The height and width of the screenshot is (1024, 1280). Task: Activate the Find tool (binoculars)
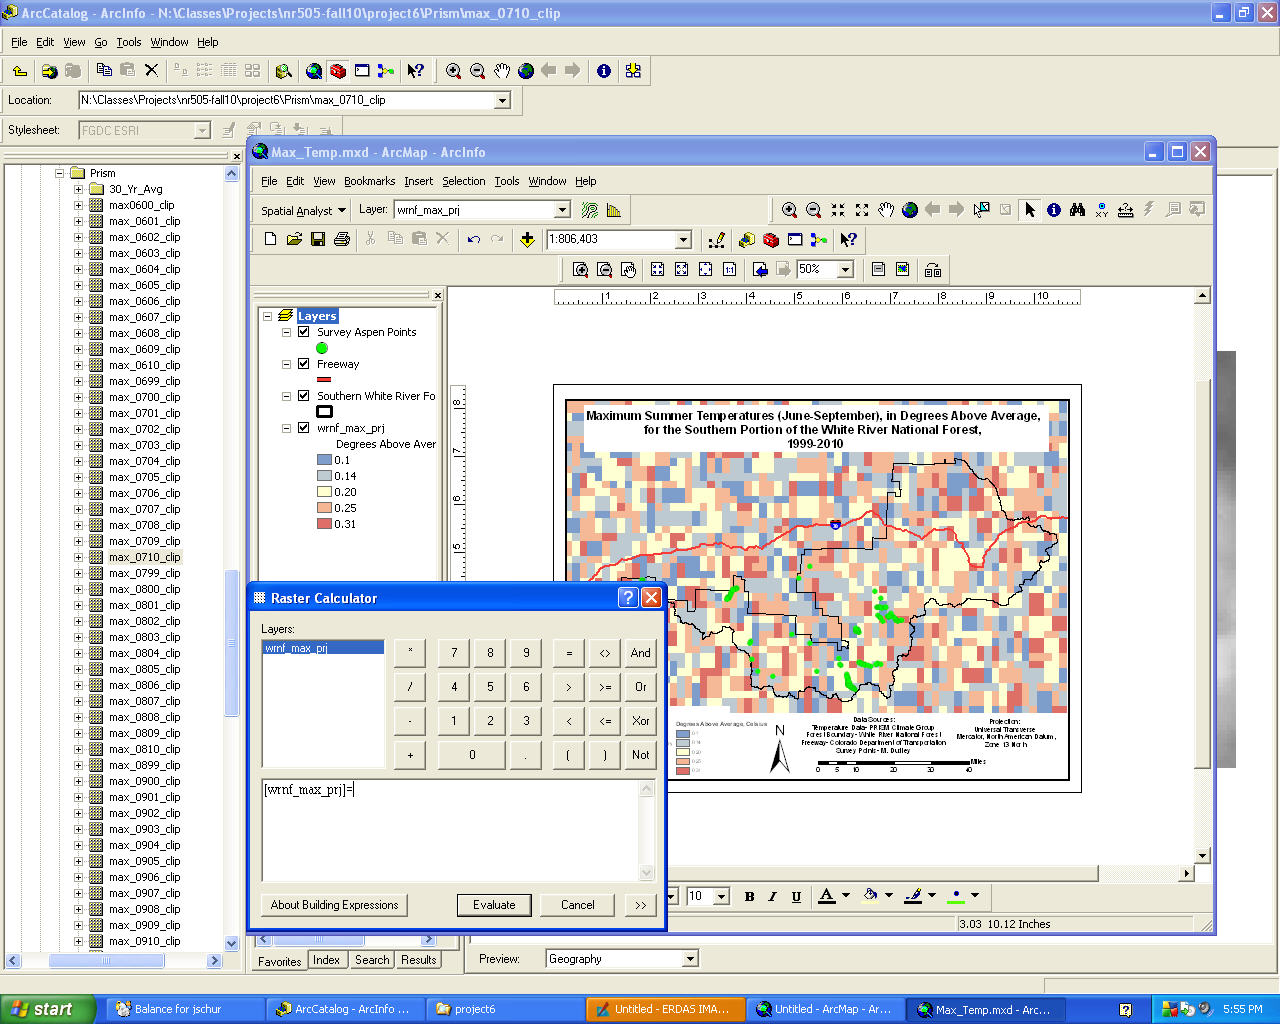pos(1078,210)
